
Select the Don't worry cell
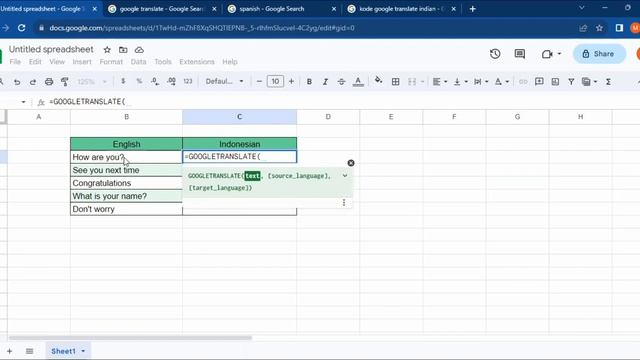click(126, 209)
